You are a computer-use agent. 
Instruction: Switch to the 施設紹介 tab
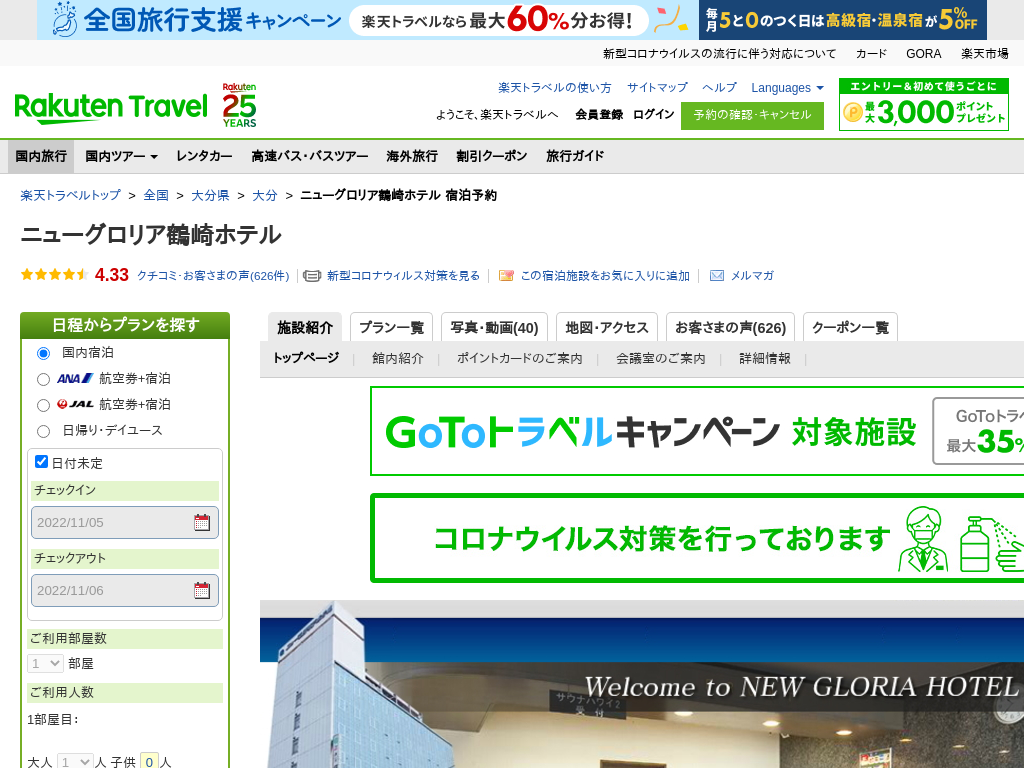tap(305, 327)
